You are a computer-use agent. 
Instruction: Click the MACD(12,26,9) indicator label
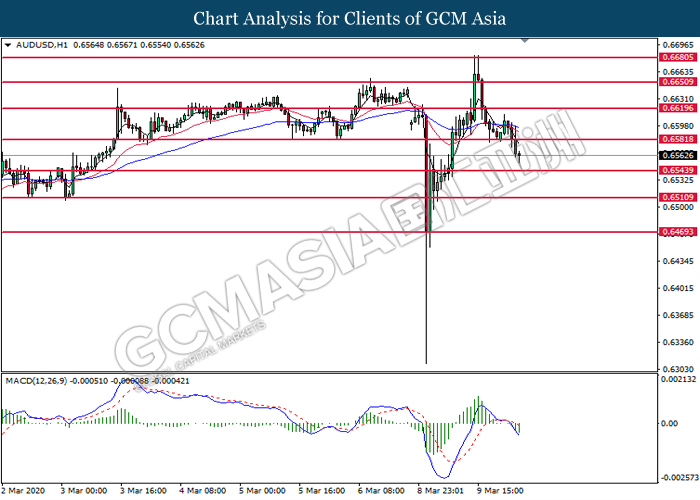(36, 381)
